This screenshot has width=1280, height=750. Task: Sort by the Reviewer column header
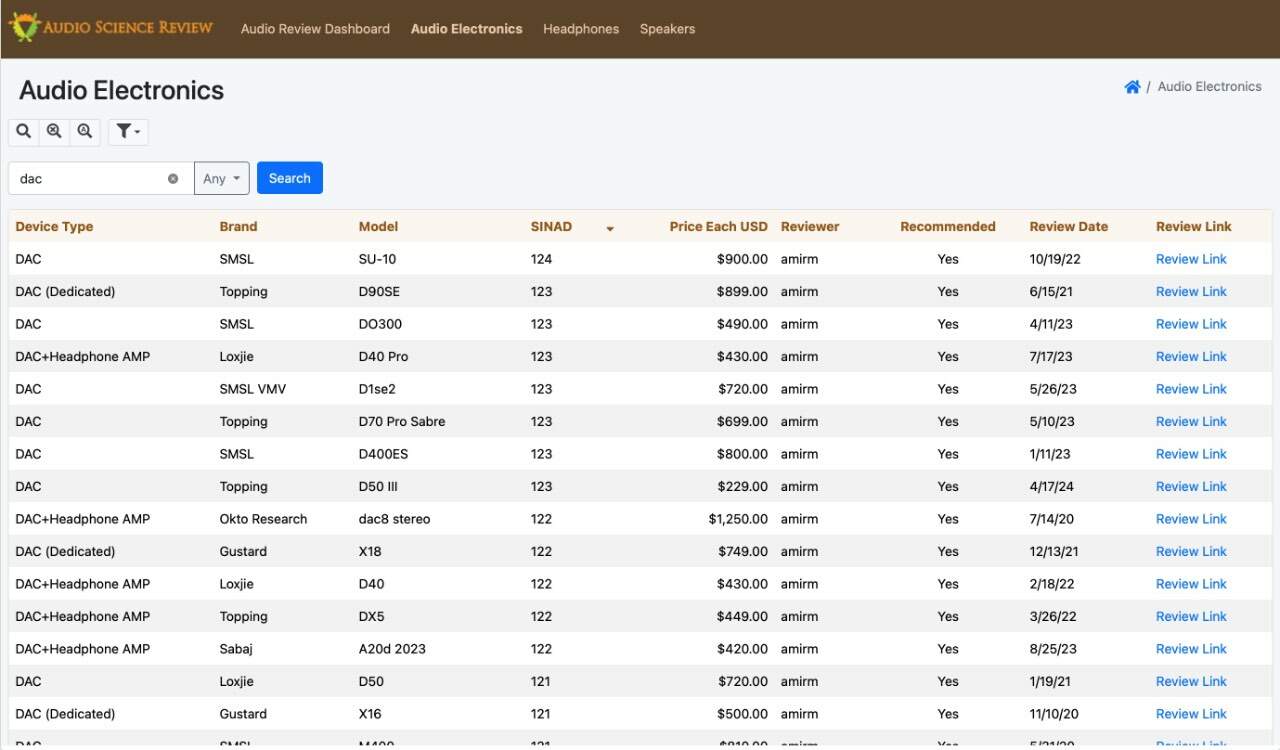(810, 226)
